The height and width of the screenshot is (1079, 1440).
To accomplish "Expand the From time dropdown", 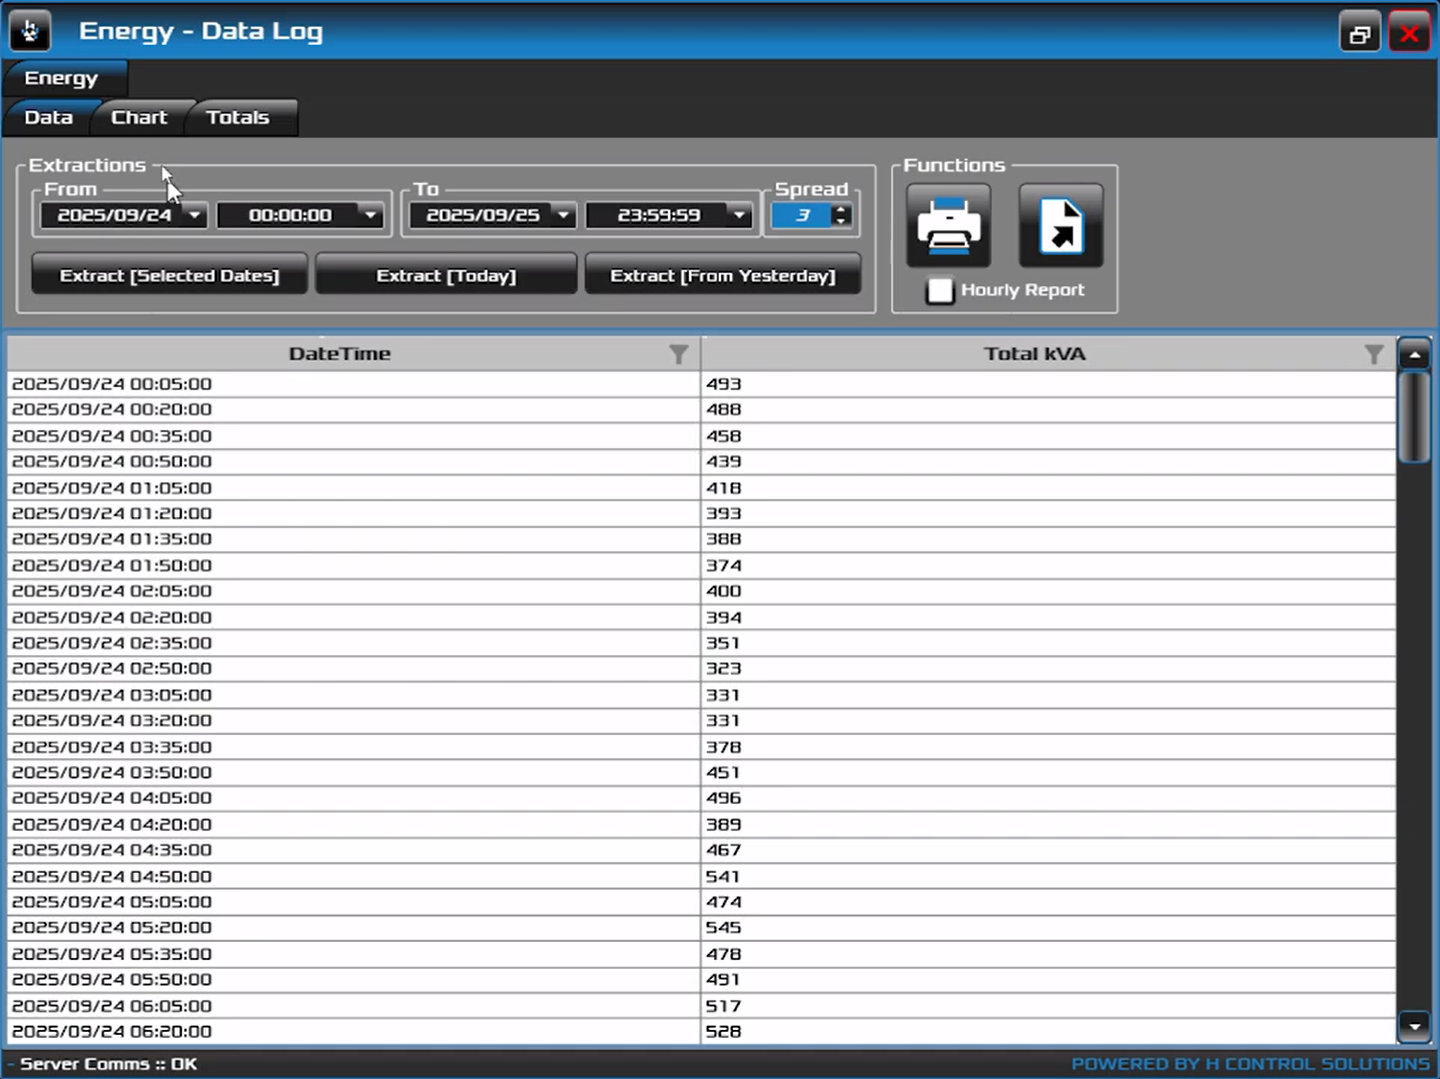I will click(x=371, y=215).
